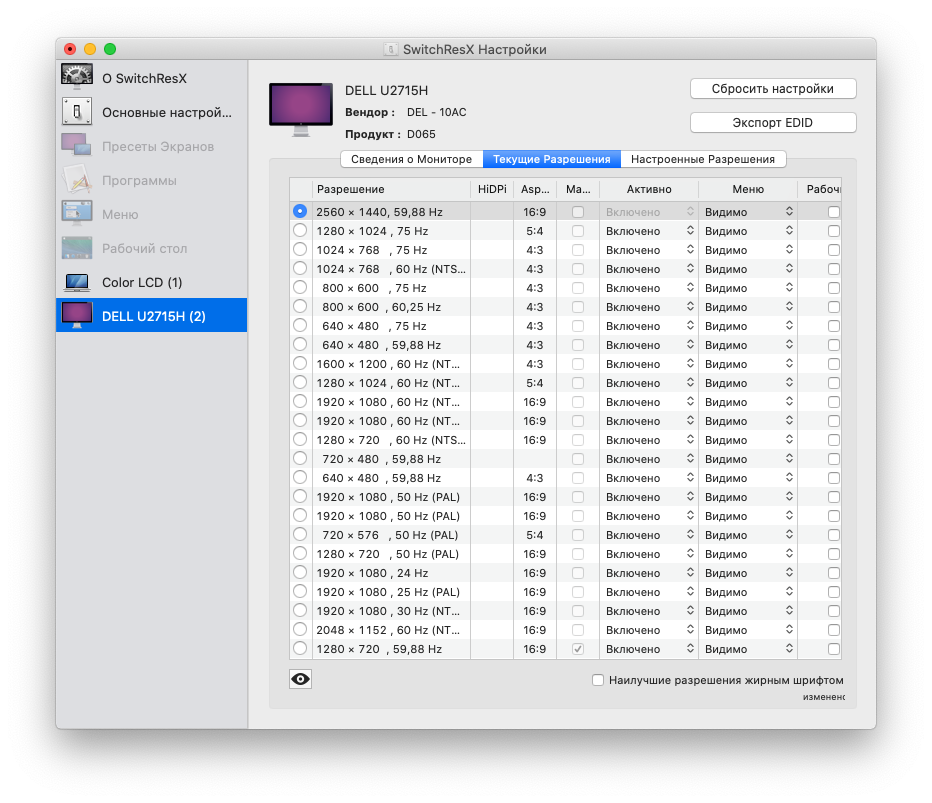This screenshot has width=932, height=803.
Task: Click the Сбросить настройки button
Action: [x=773, y=89]
